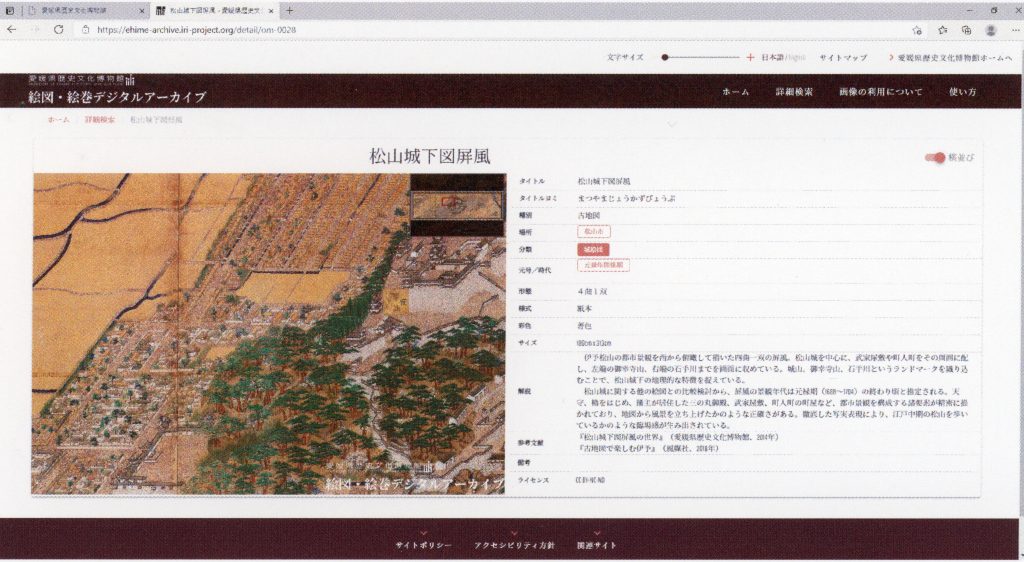Open the 使い方 menu item
Viewport: 1024px width, 562px height.
[x=963, y=92]
